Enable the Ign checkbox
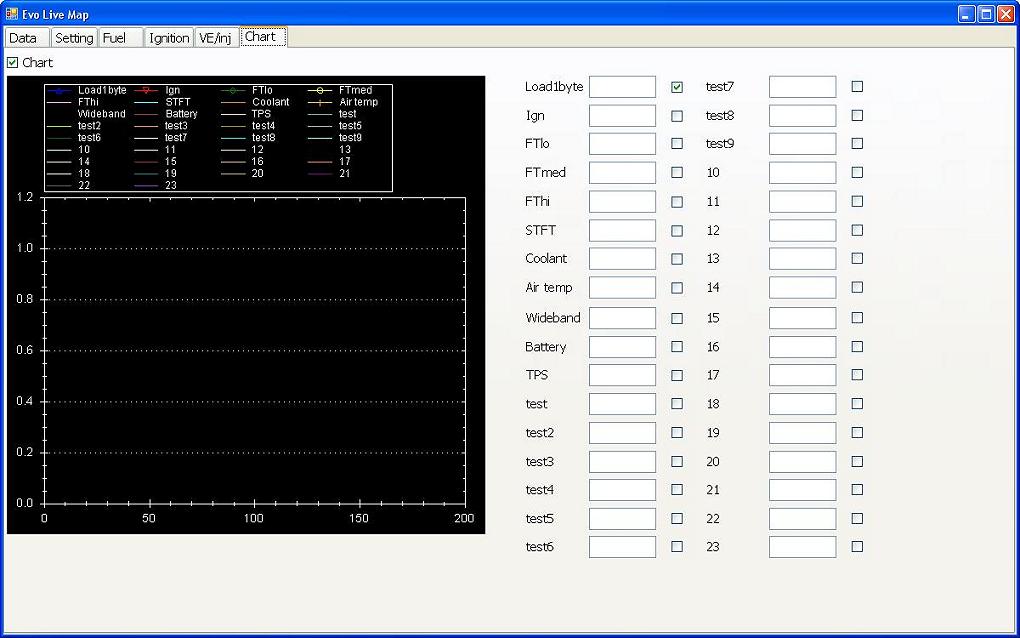This screenshot has height=638, width=1020. coord(677,116)
